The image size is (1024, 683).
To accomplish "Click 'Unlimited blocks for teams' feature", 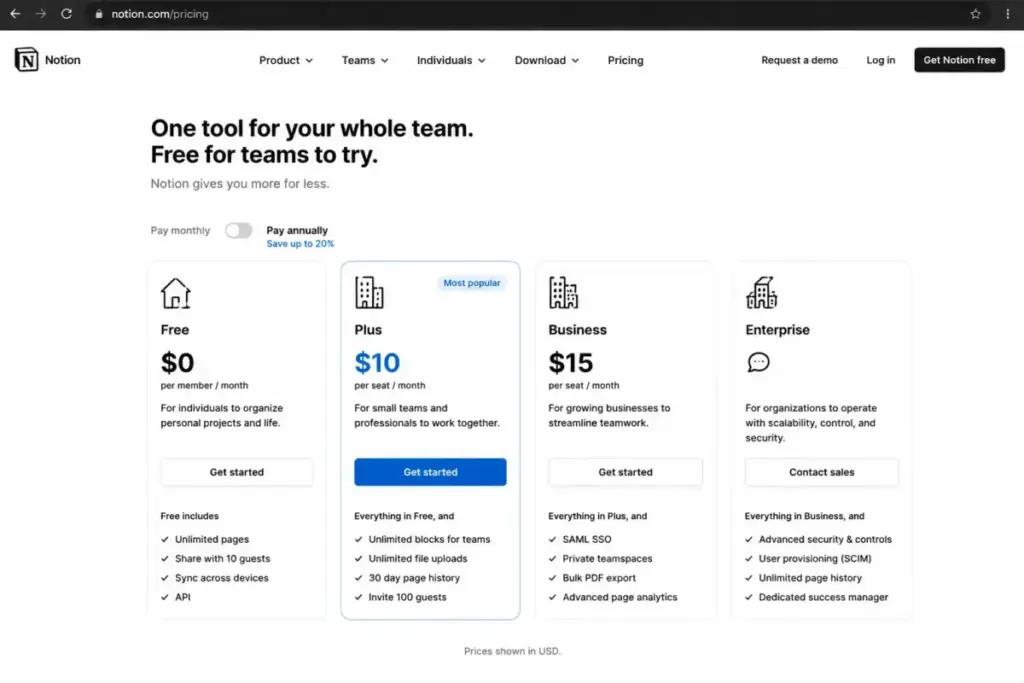I will coord(429,539).
